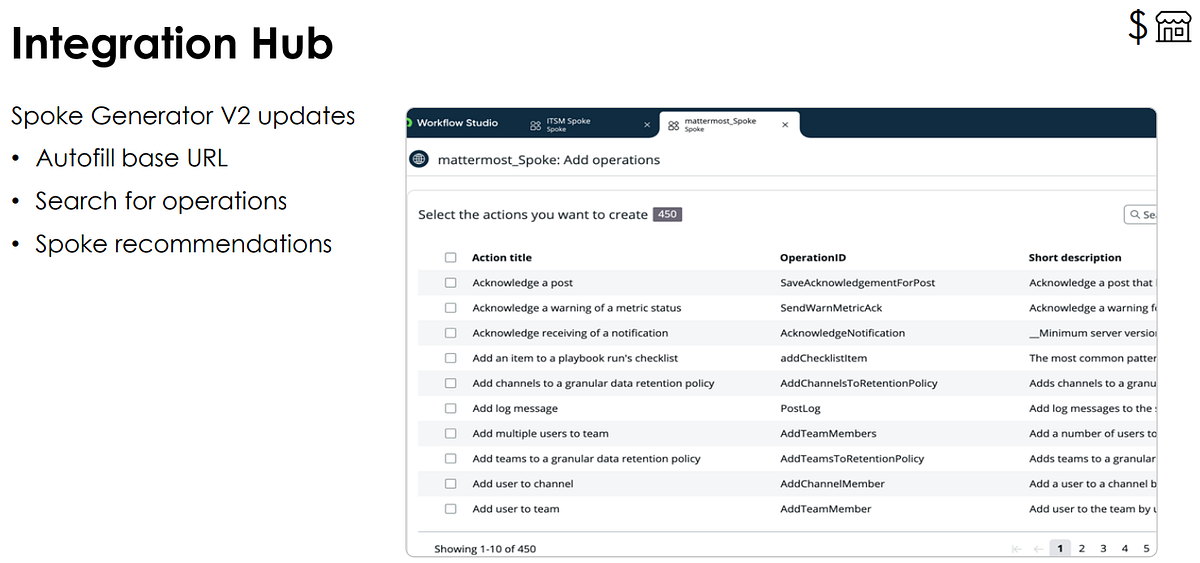Click the Add log message action title
The height and width of the screenshot is (563, 1200).
click(515, 408)
